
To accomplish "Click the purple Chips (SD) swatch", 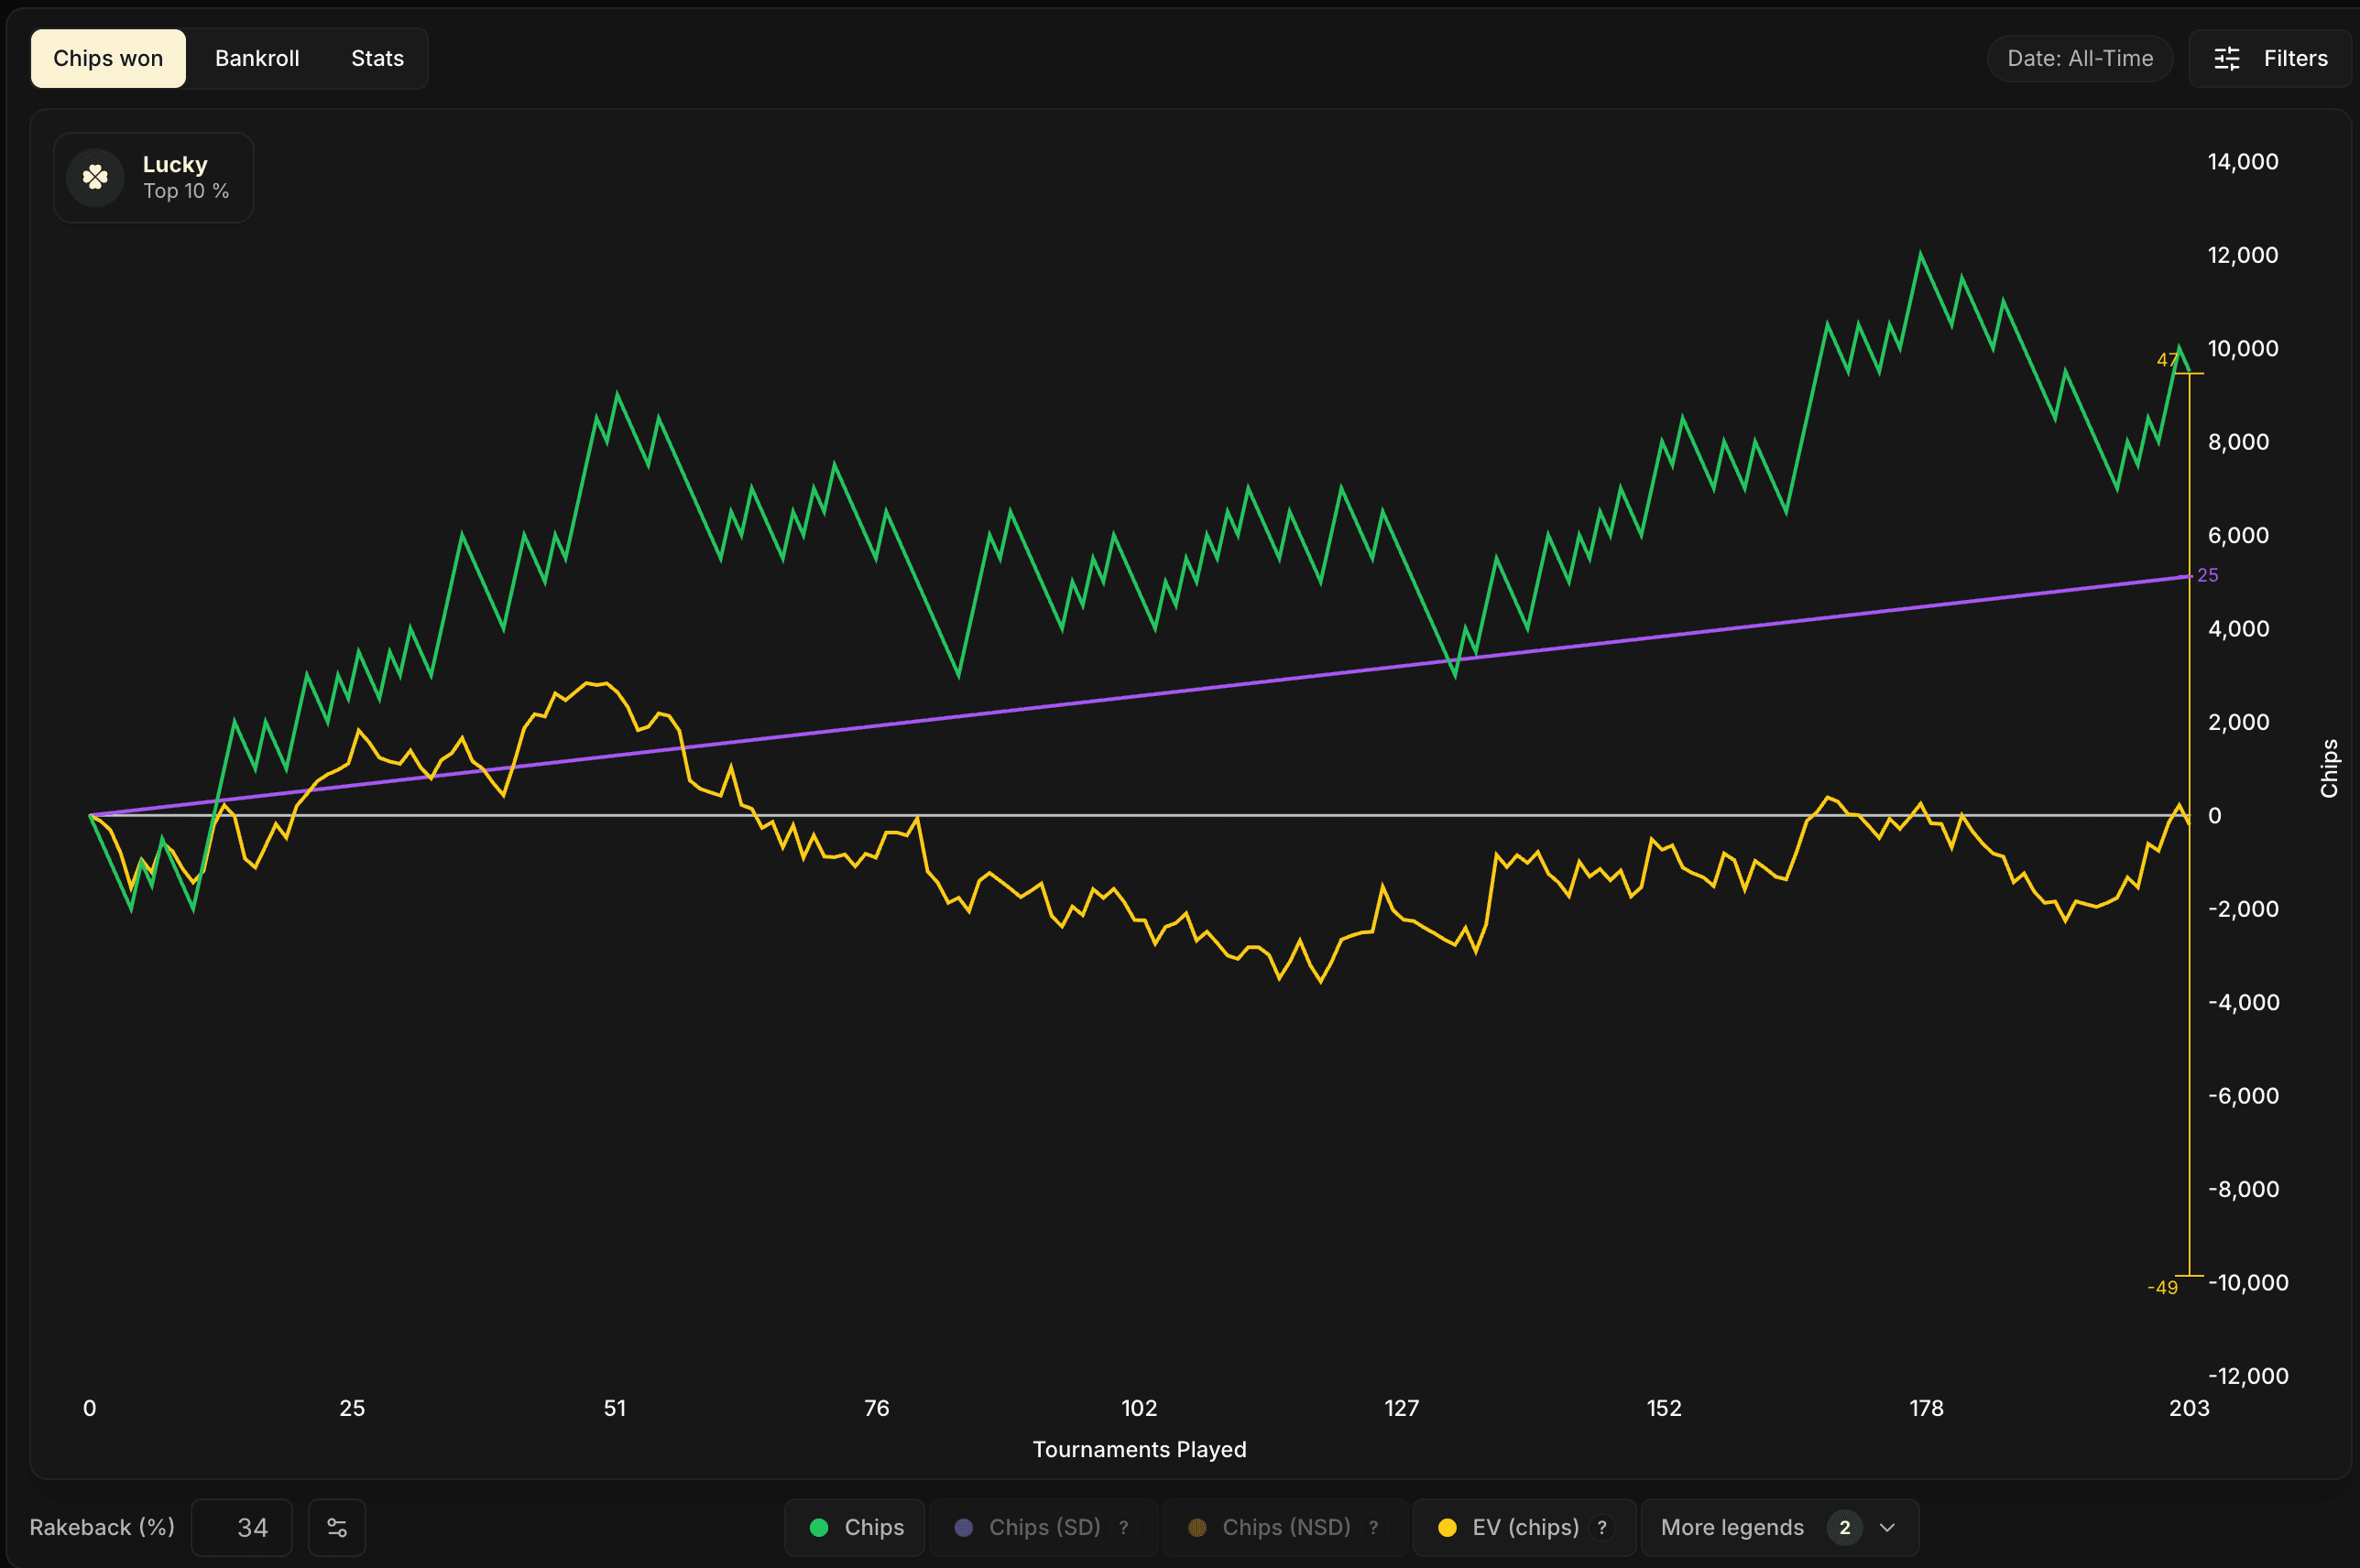I will click(964, 1527).
